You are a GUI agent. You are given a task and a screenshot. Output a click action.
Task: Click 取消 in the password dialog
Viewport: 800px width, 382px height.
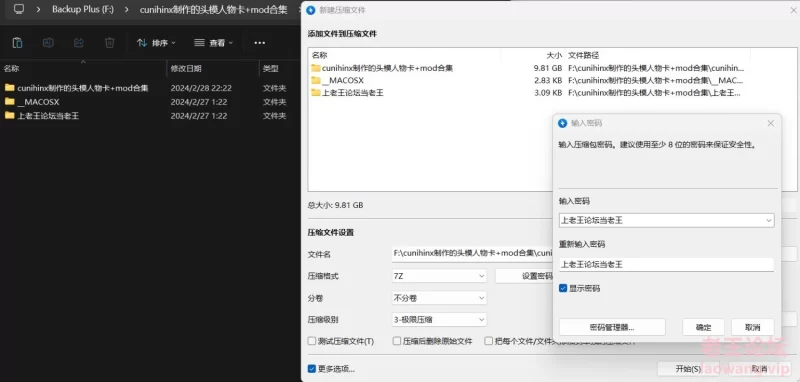[753, 327]
